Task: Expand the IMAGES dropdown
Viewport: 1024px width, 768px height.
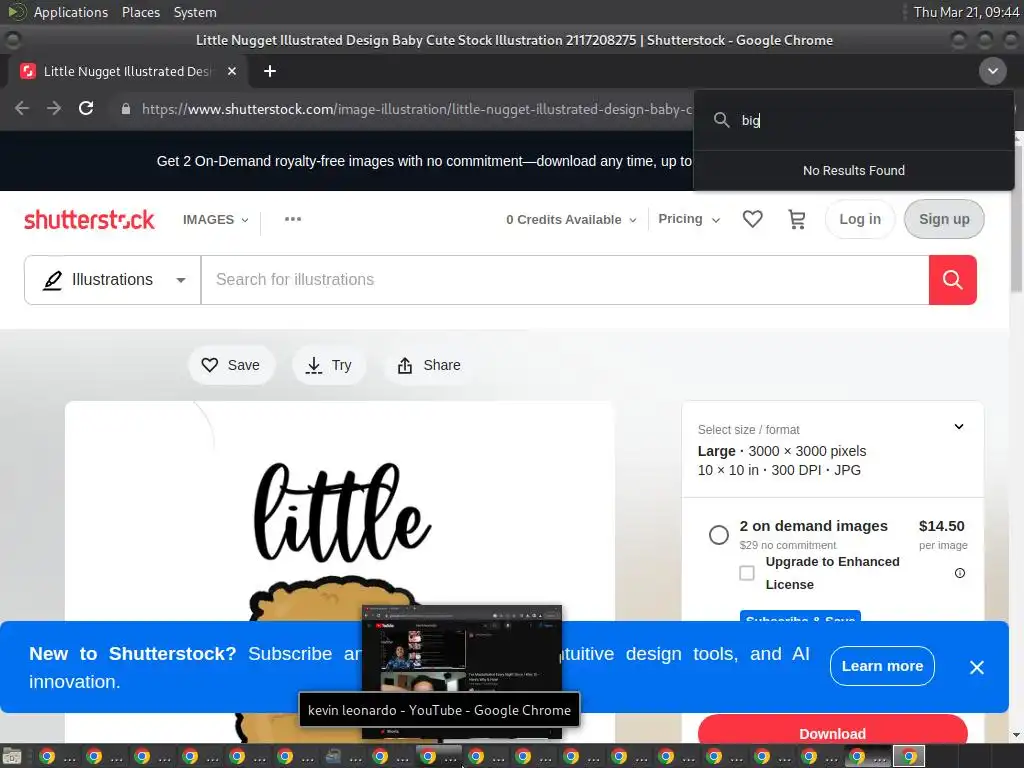Action: (x=216, y=219)
